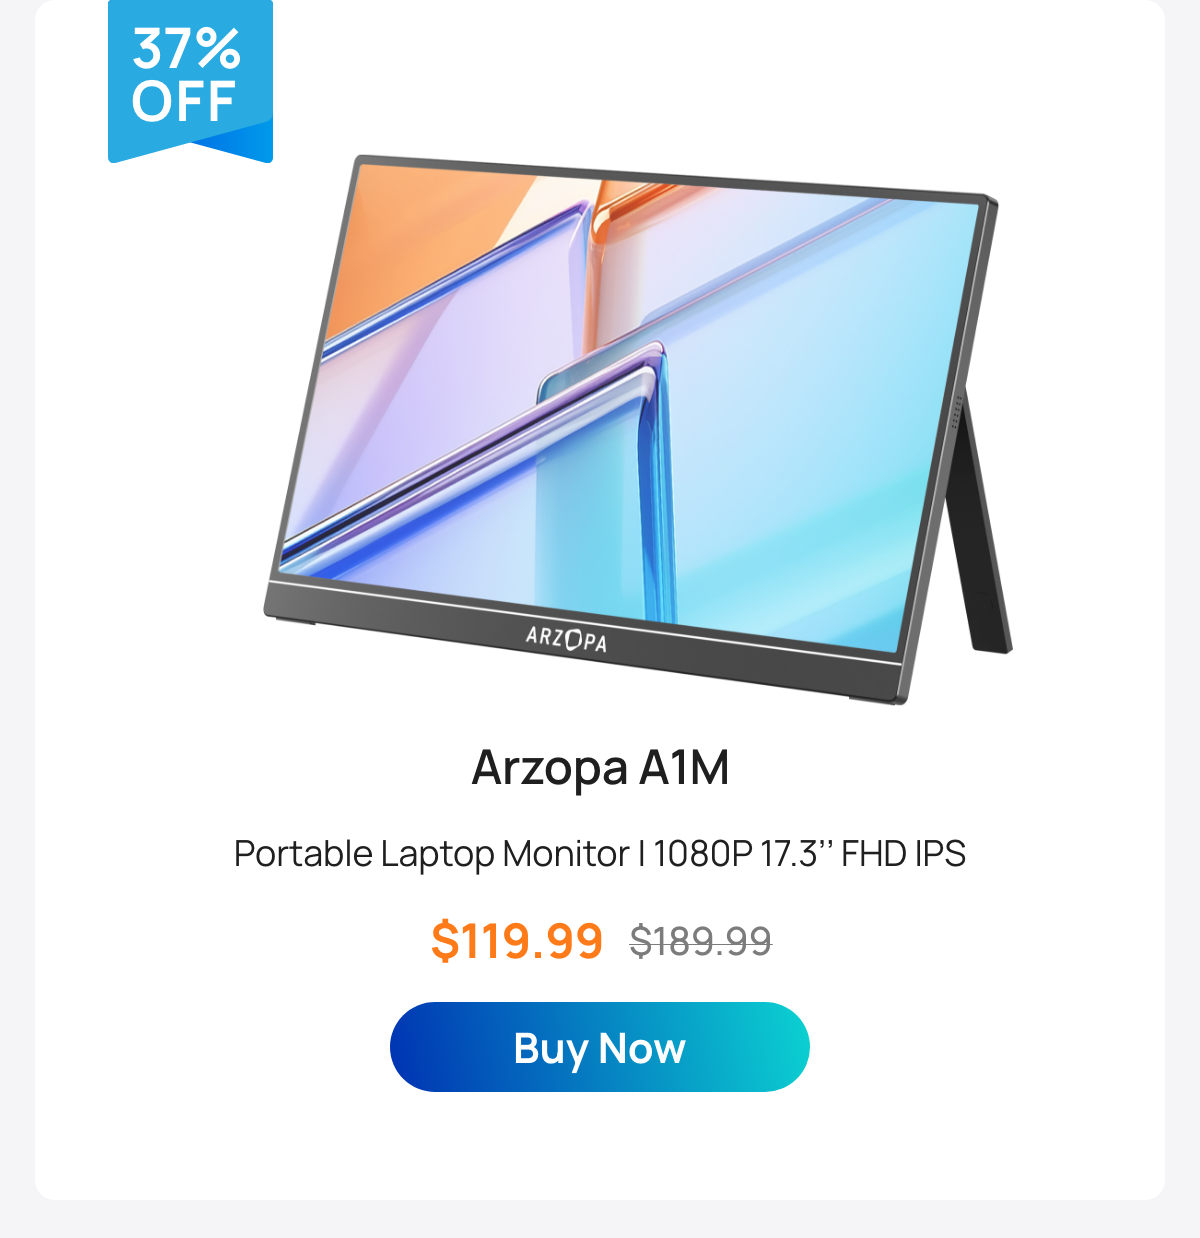Open the Arzopa A1M product title
This screenshot has height=1238, width=1200.
coord(600,768)
